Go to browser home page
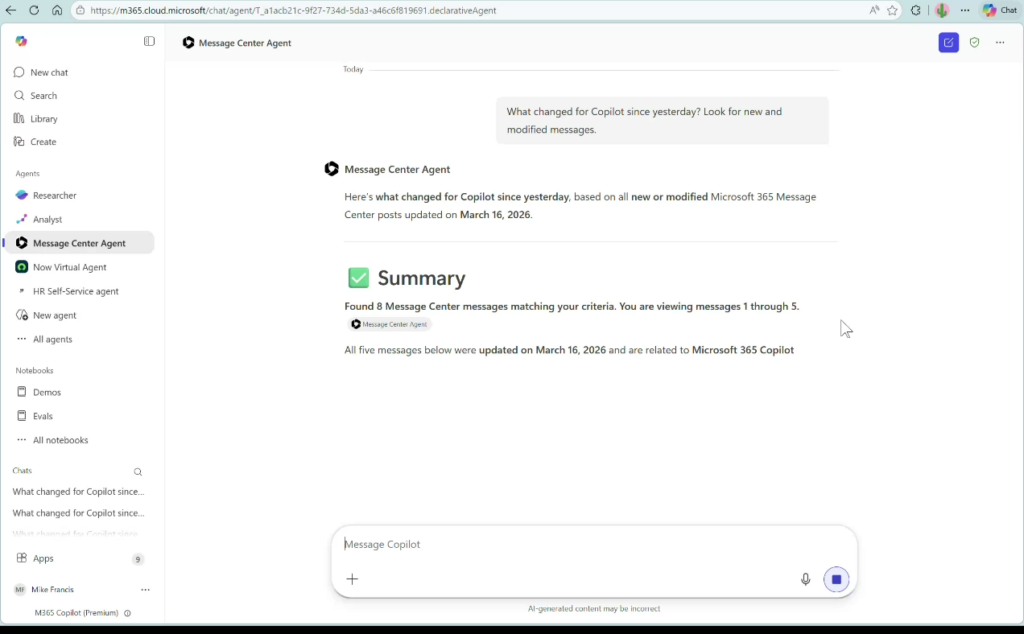Viewport: 1024px width, 634px height. (x=57, y=10)
